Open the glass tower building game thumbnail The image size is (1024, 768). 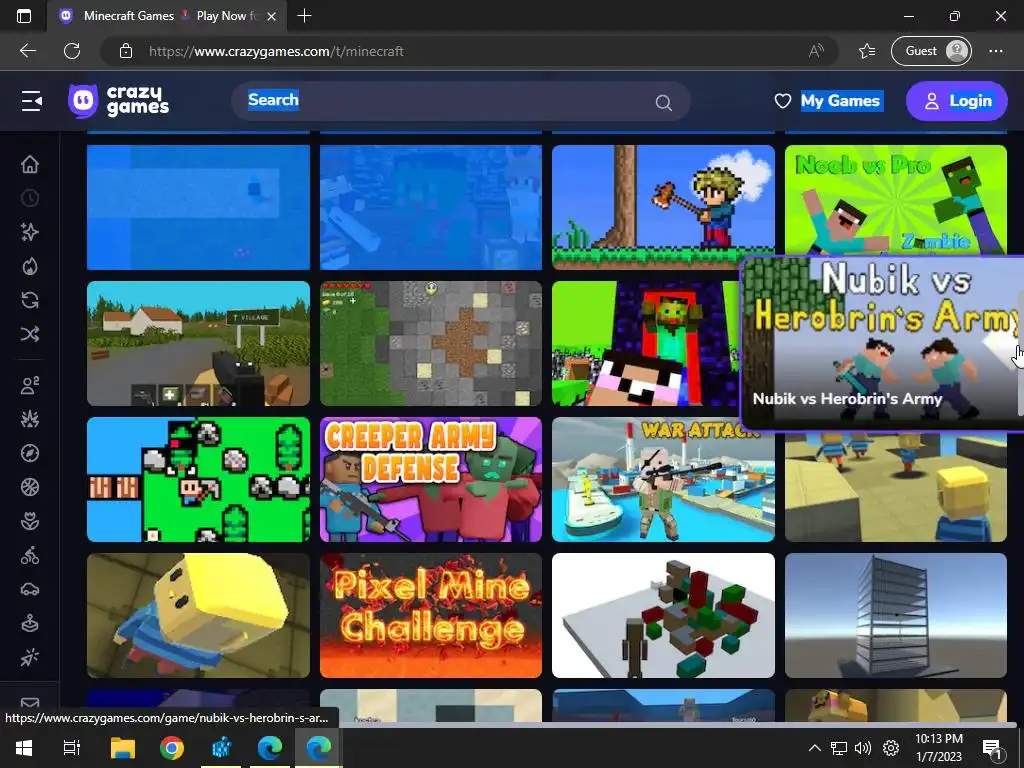(x=895, y=615)
